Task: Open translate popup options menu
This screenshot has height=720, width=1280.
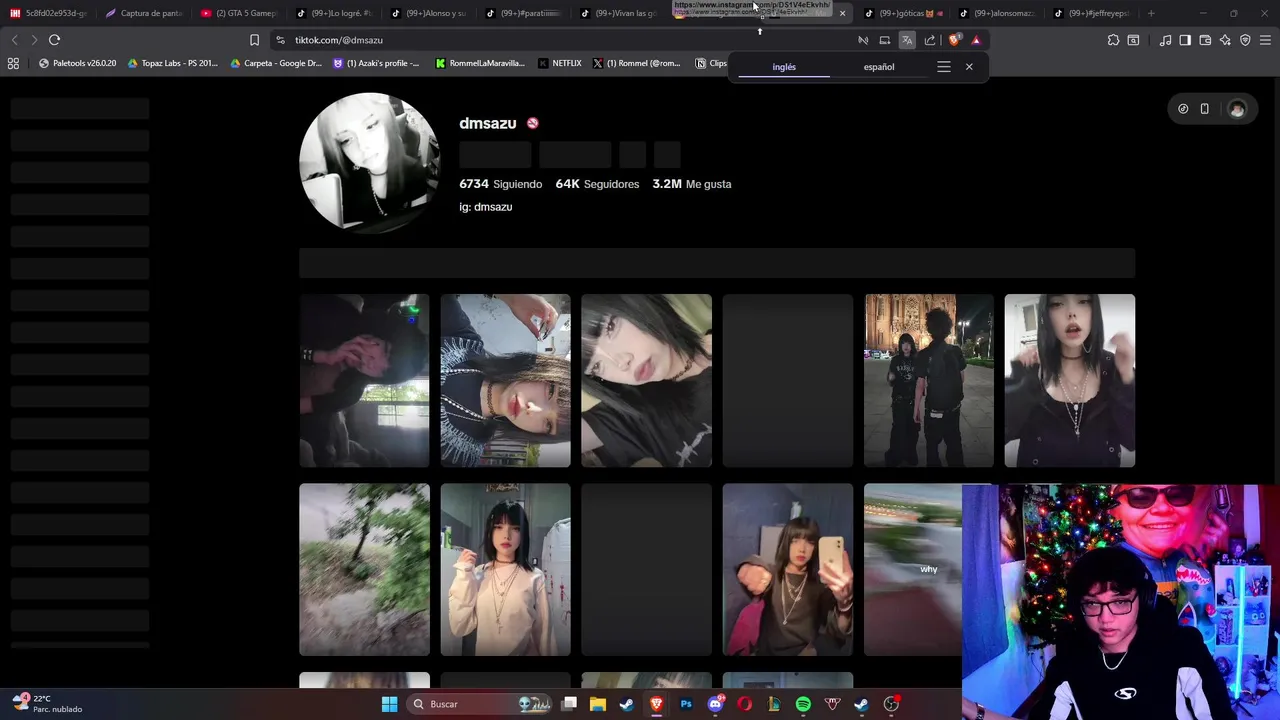Action: click(x=944, y=67)
